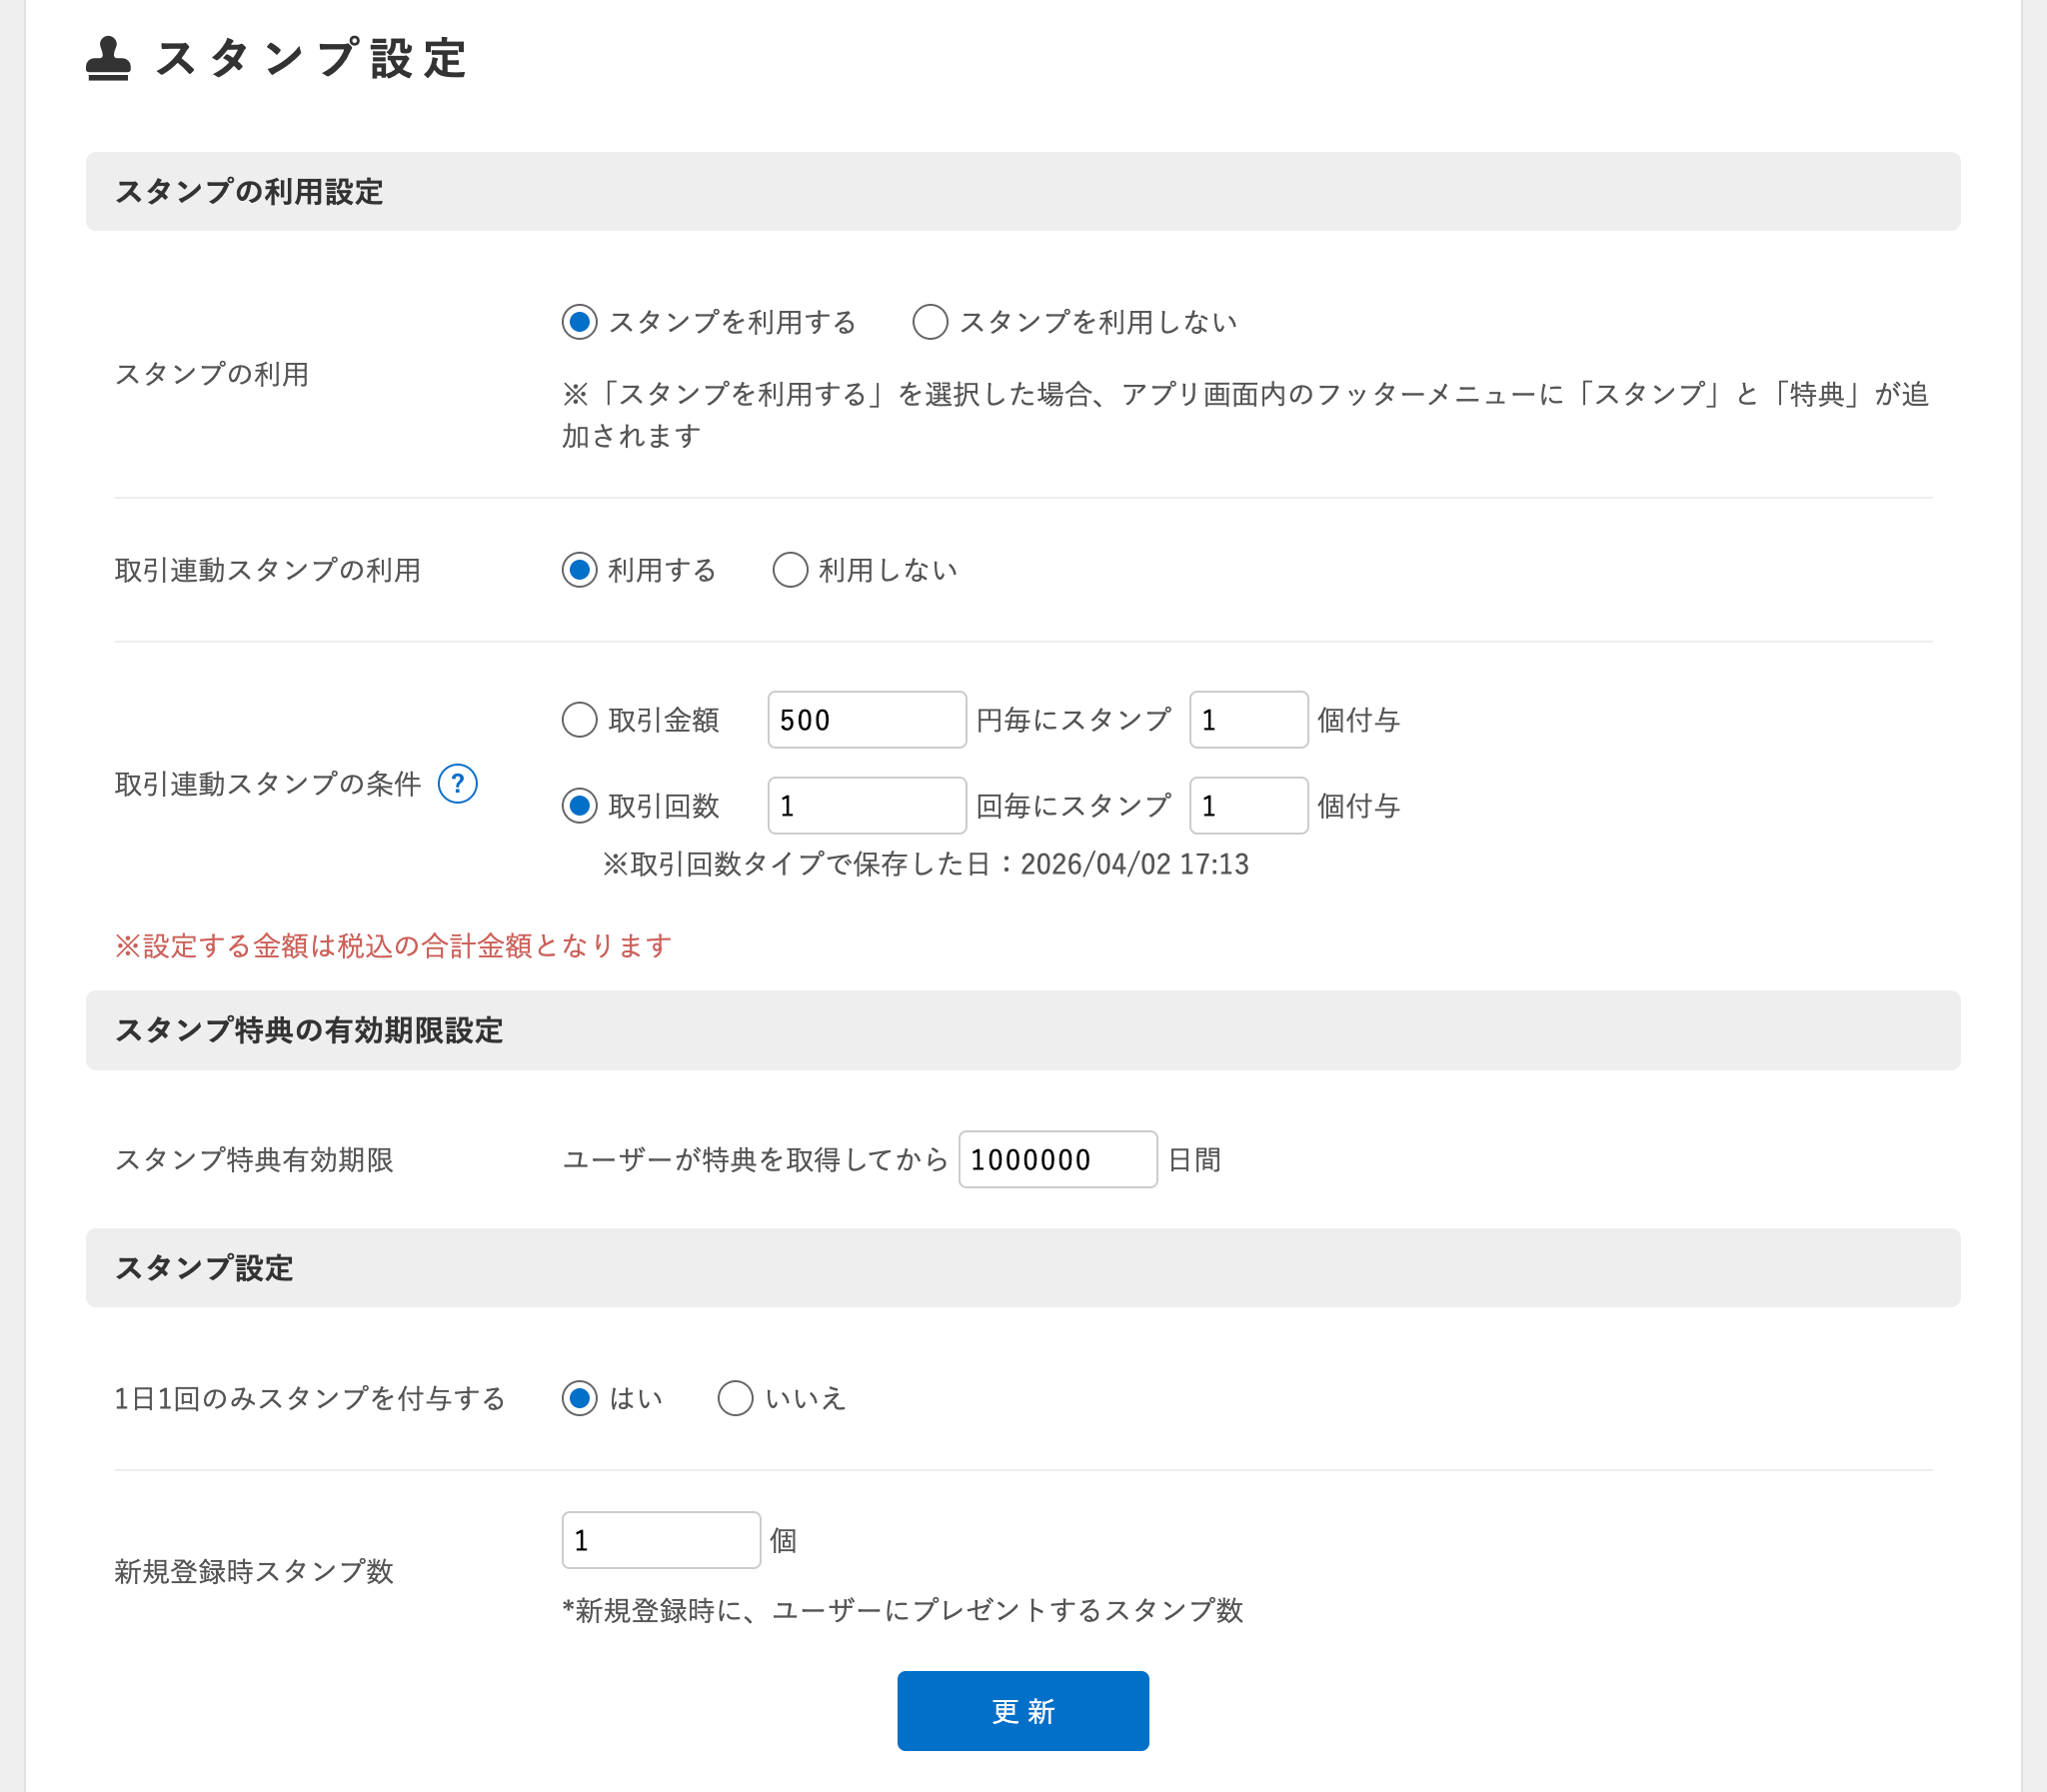Switch the stamp condition to 取引金額

tap(578, 719)
